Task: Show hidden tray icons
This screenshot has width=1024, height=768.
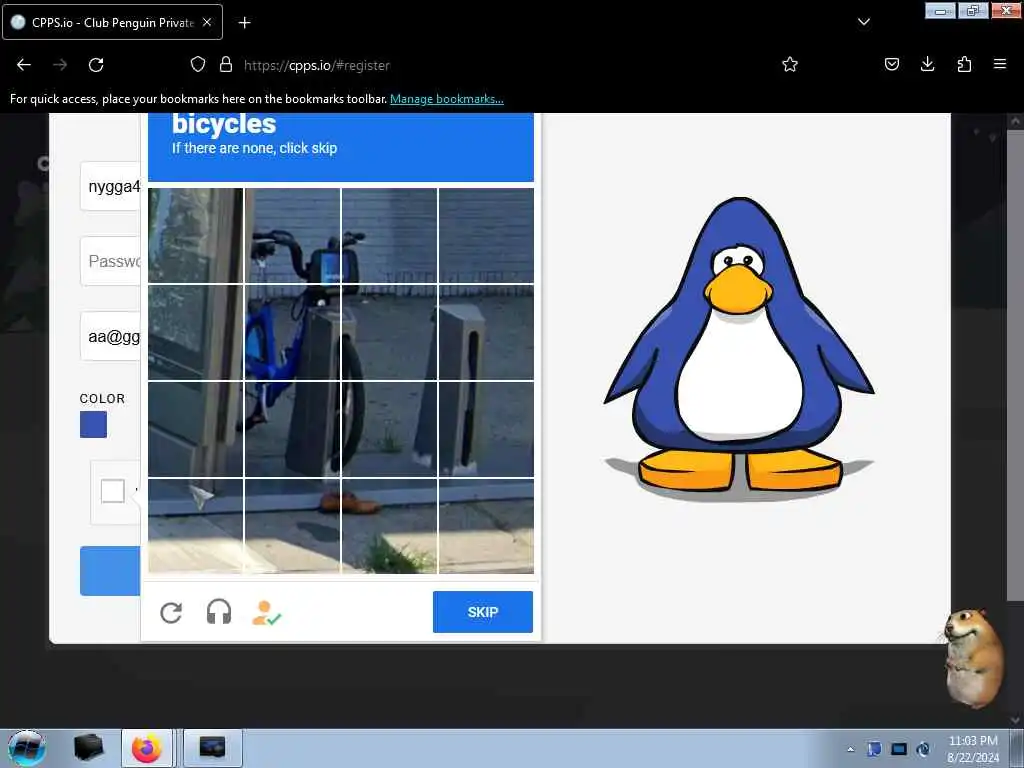Action: coord(850,749)
